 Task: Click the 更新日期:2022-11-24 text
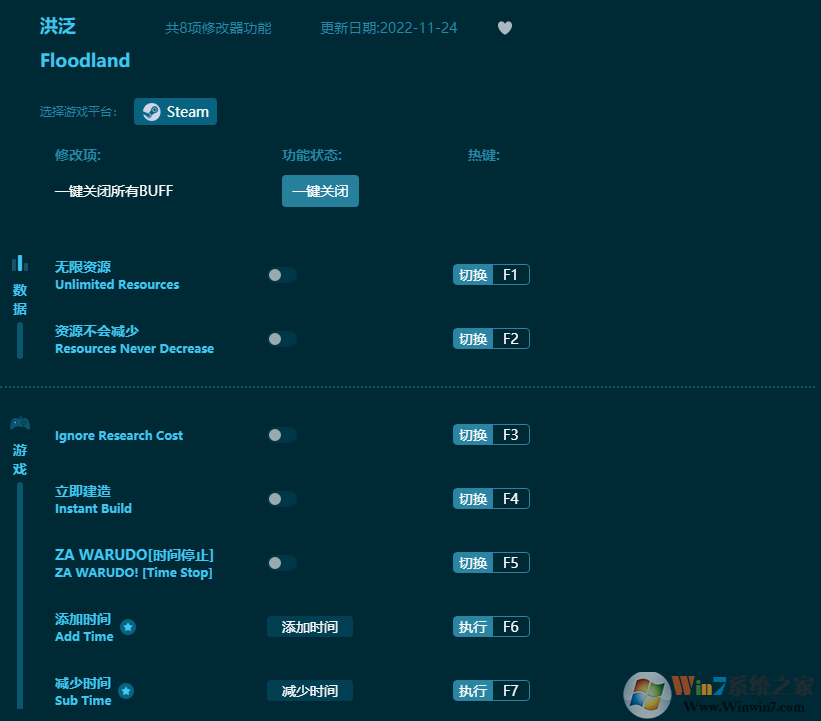coord(389,28)
